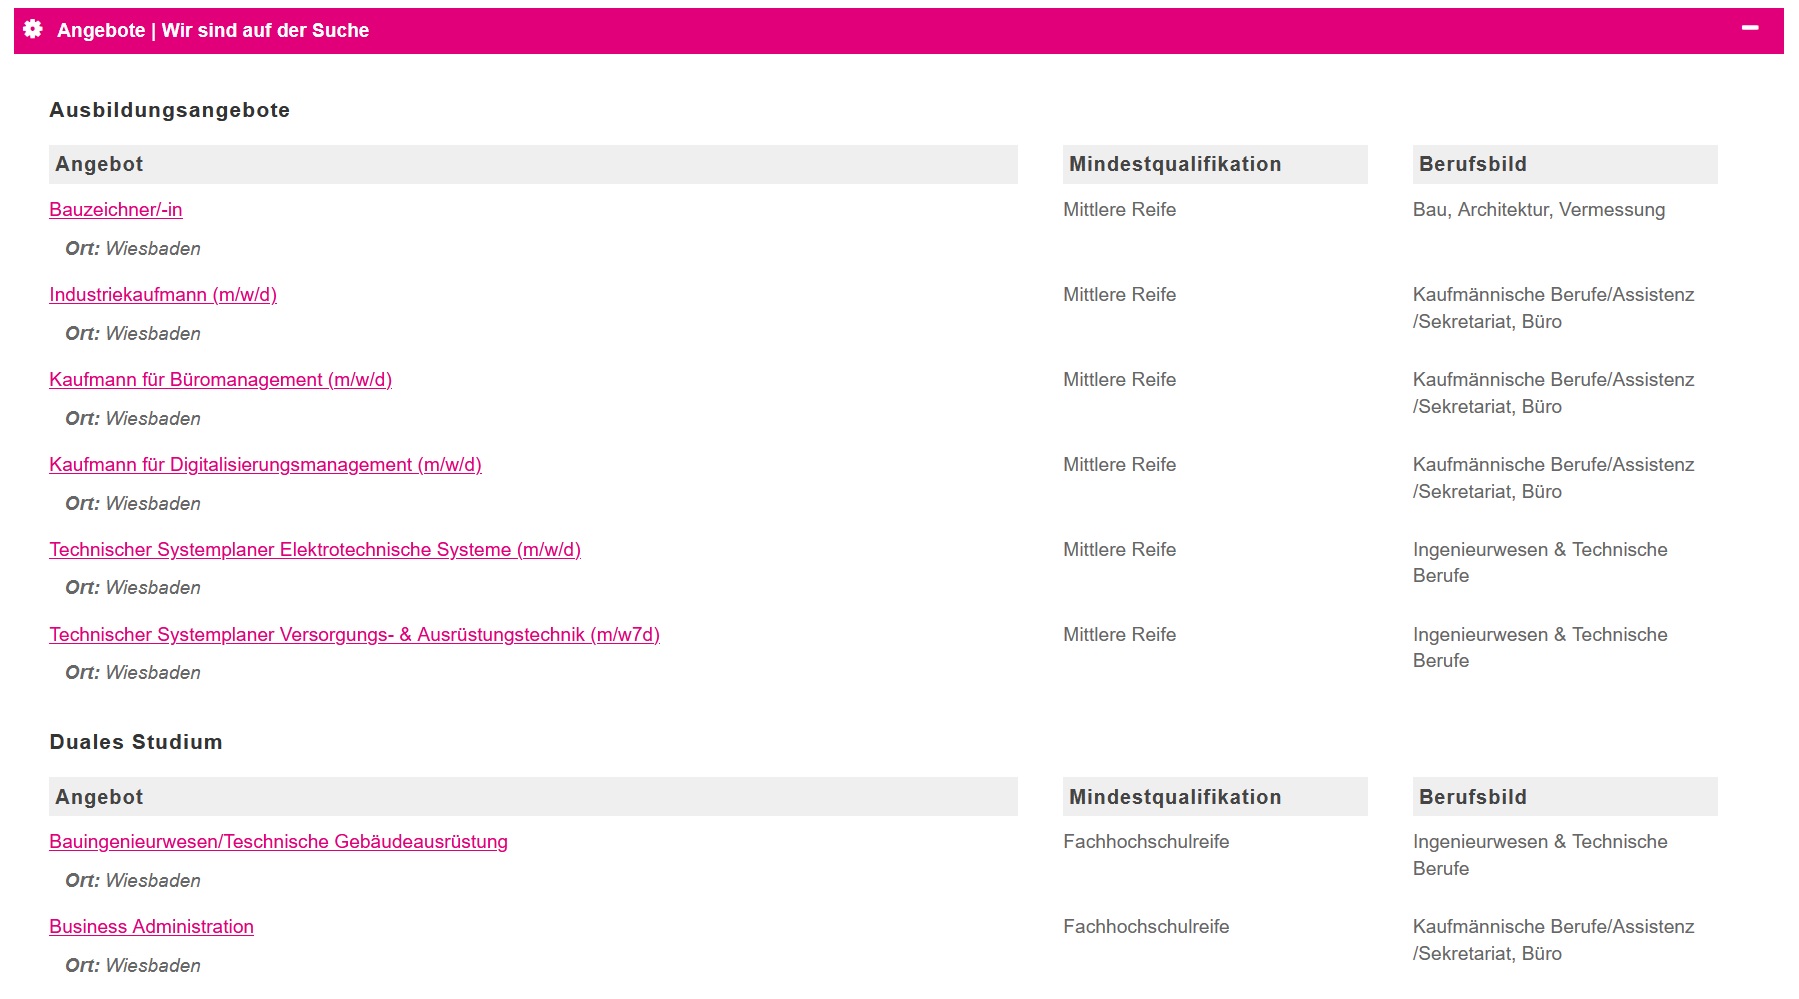Open Kaufmann für Digitalisierungsmanagement (m/w/d)
This screenshot has width=1799, height=999.
point(265,464)
